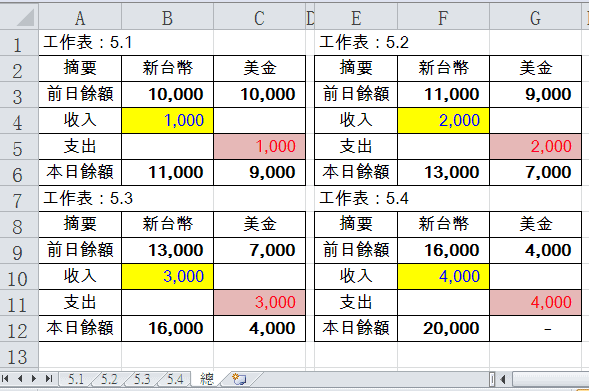Select pink 支出 cell showing red 2,000
The image size is (589, 391).
[x=536, y=146]
